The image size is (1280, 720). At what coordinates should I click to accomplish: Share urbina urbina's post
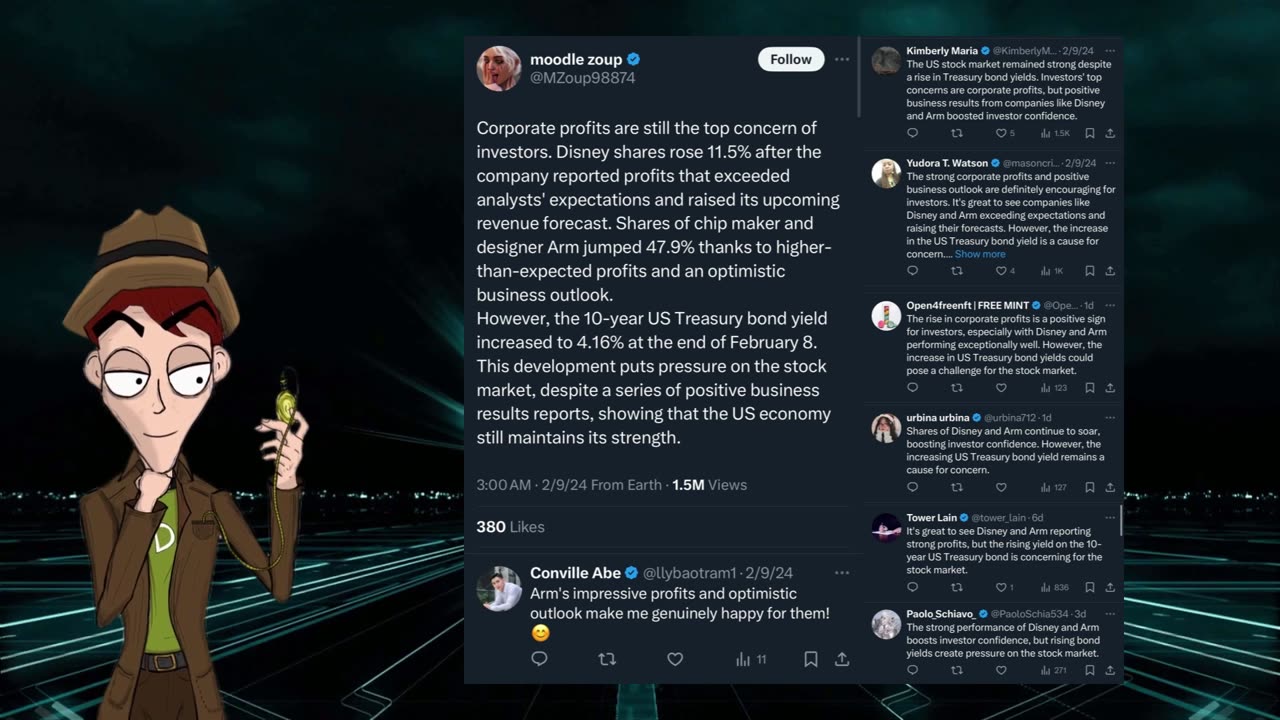point(1110,488)
